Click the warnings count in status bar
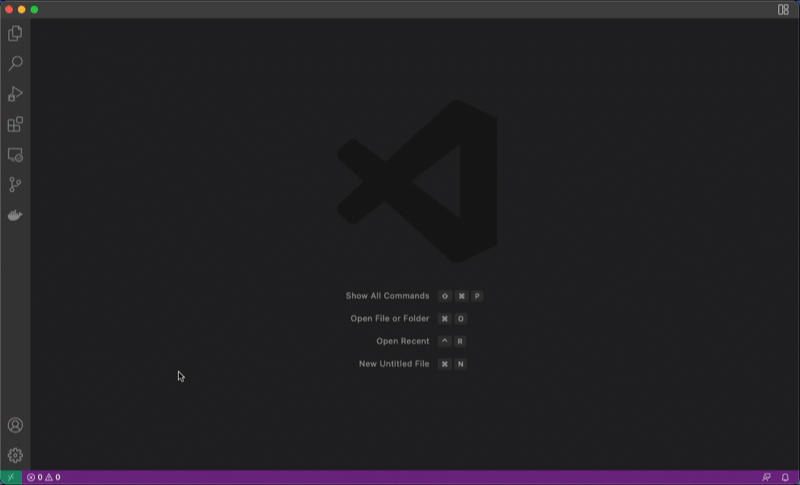The image size is (800, 485). 52,478
